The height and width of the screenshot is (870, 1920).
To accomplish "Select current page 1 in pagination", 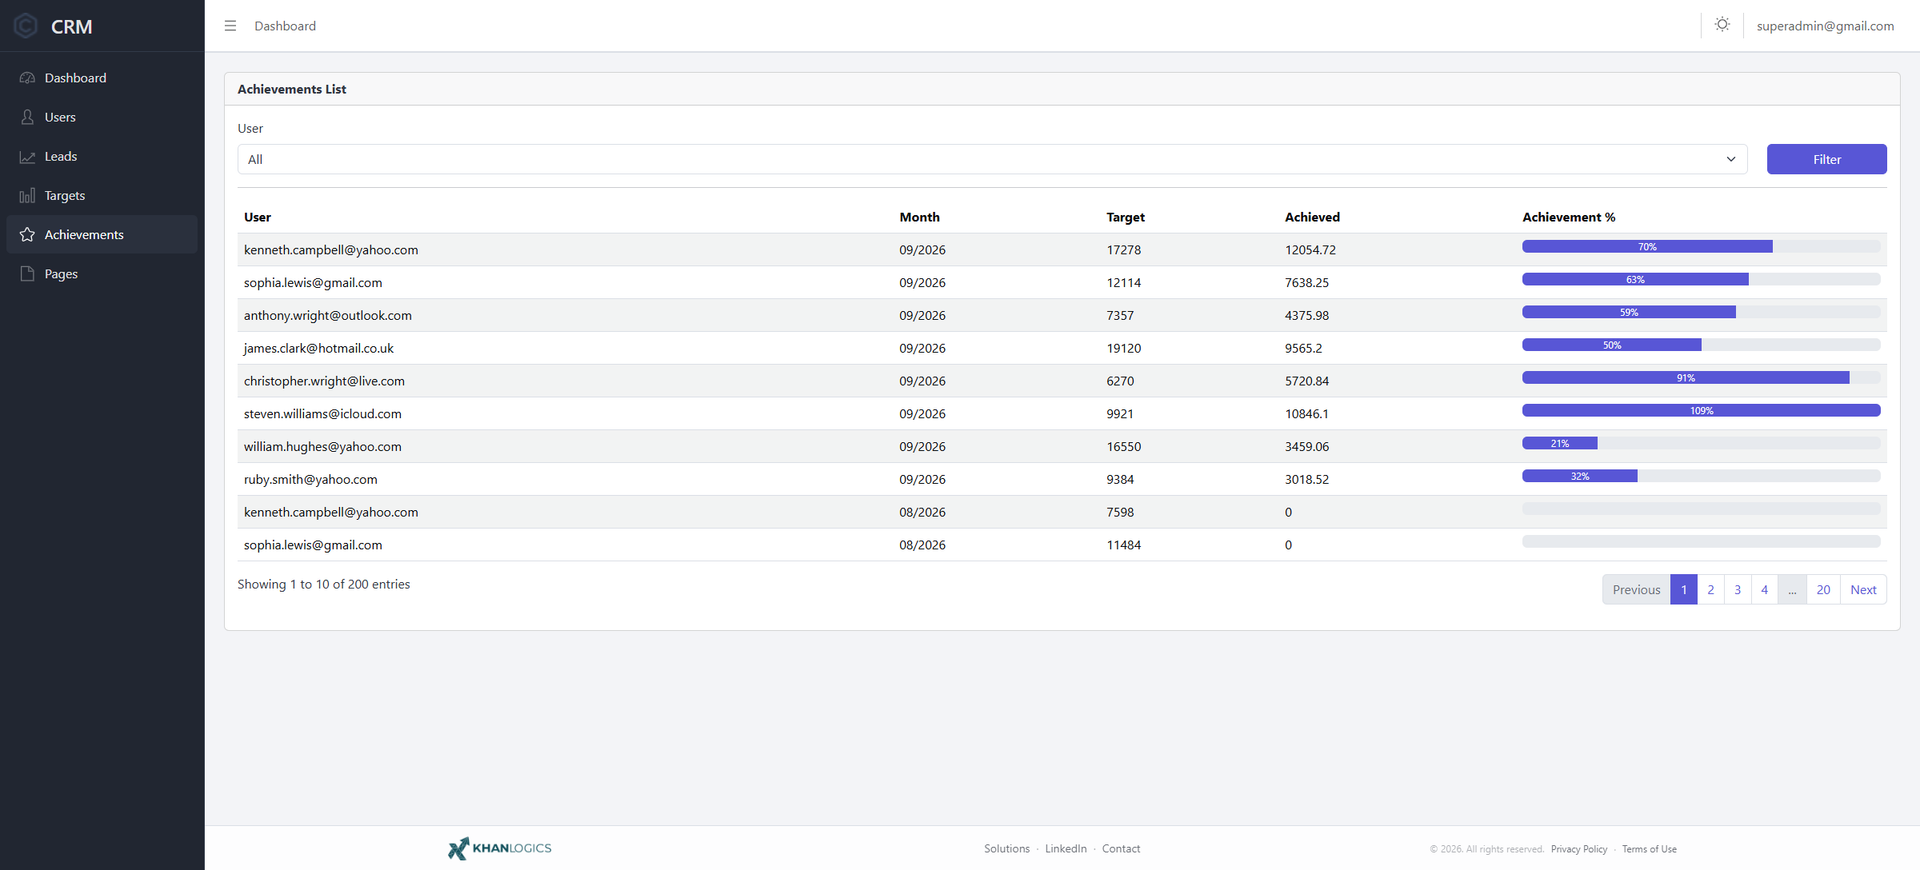I will click(x=1684, y=590).
